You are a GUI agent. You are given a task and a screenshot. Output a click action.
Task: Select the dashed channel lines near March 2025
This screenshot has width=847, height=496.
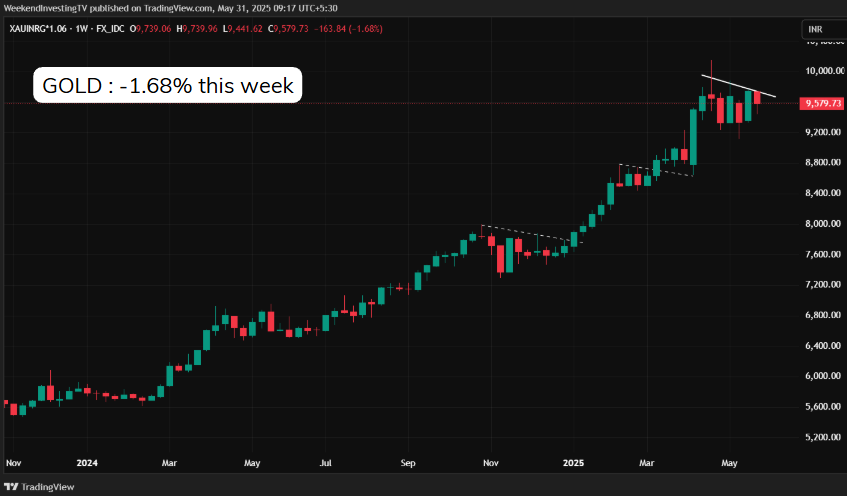[656, 170]
